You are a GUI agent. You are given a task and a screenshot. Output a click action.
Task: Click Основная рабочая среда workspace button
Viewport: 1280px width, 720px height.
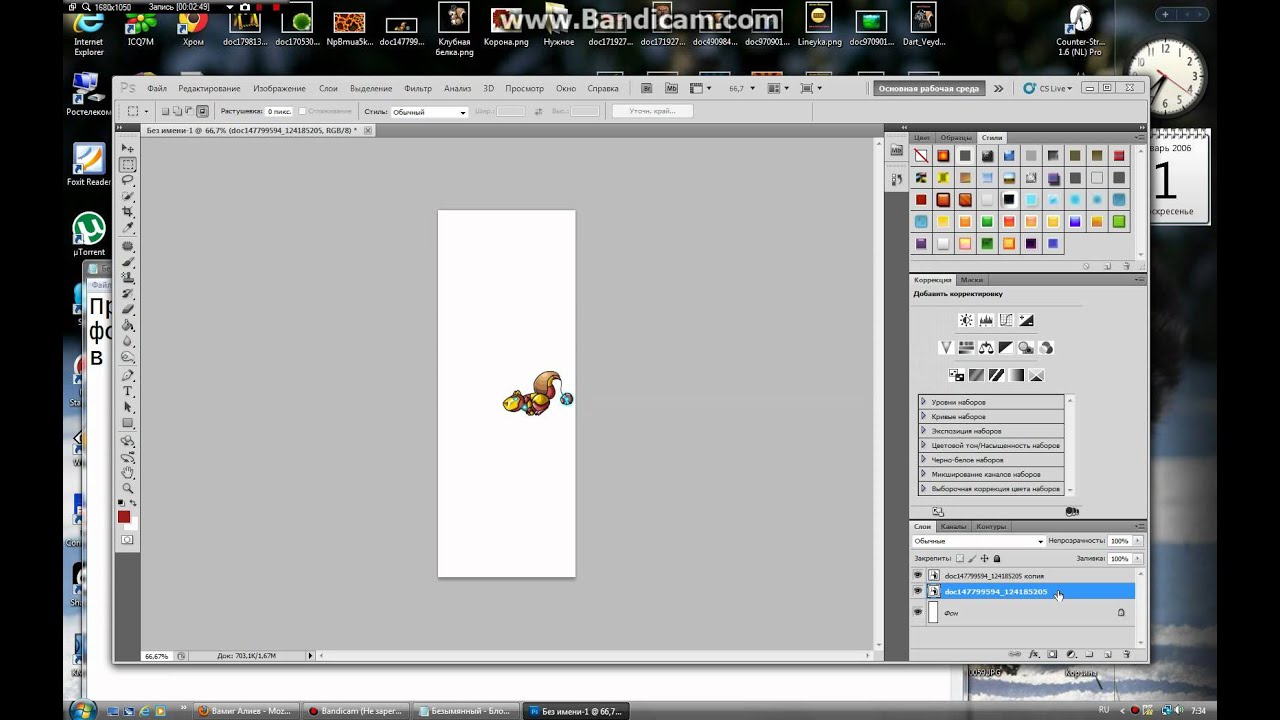(928, 88)
